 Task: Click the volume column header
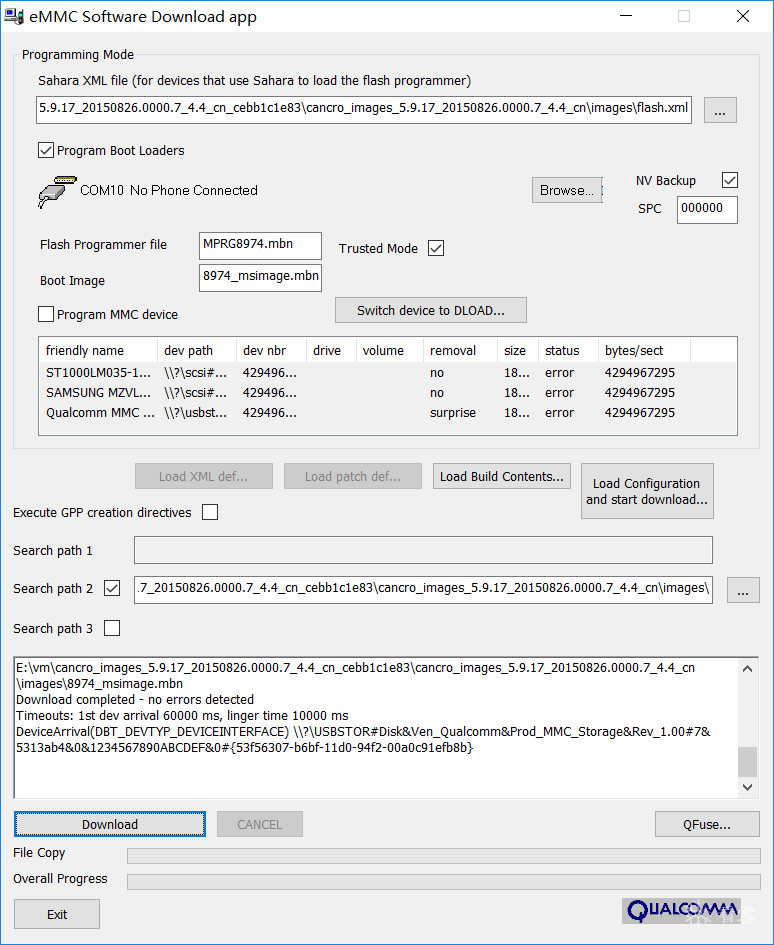[x=389, y=350]
